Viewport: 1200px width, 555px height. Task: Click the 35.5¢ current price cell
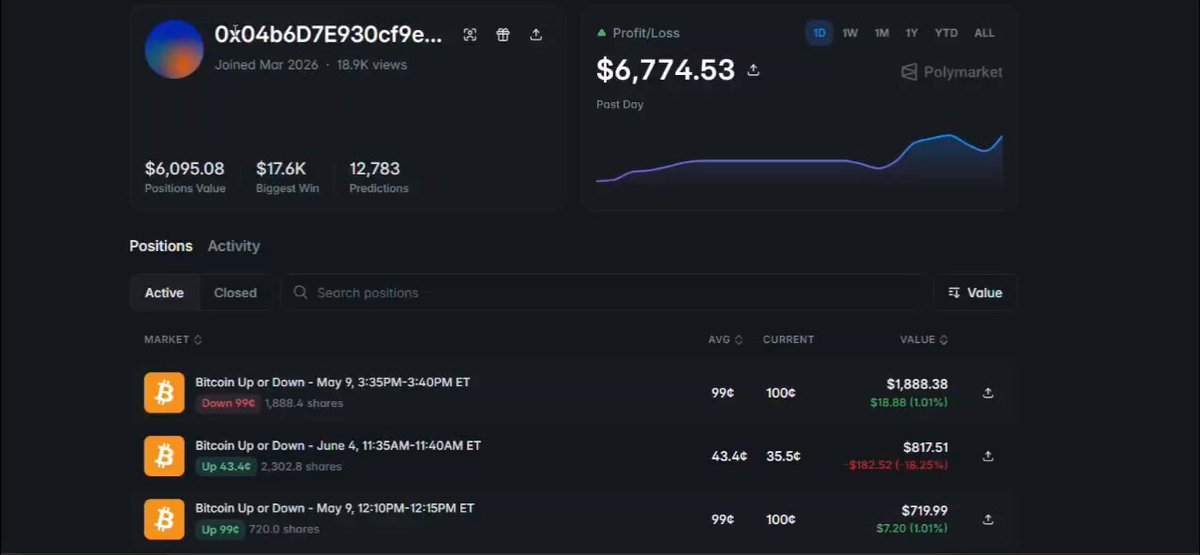[x=783, y=456]
